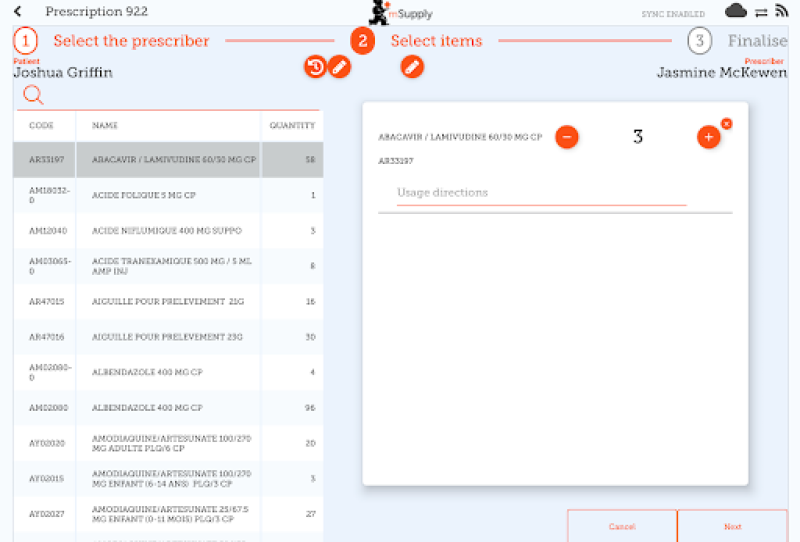The width and height of the screenshot is (800, 542).
Task: Click the Usage directions field
Action: click(x=541, y=192)
